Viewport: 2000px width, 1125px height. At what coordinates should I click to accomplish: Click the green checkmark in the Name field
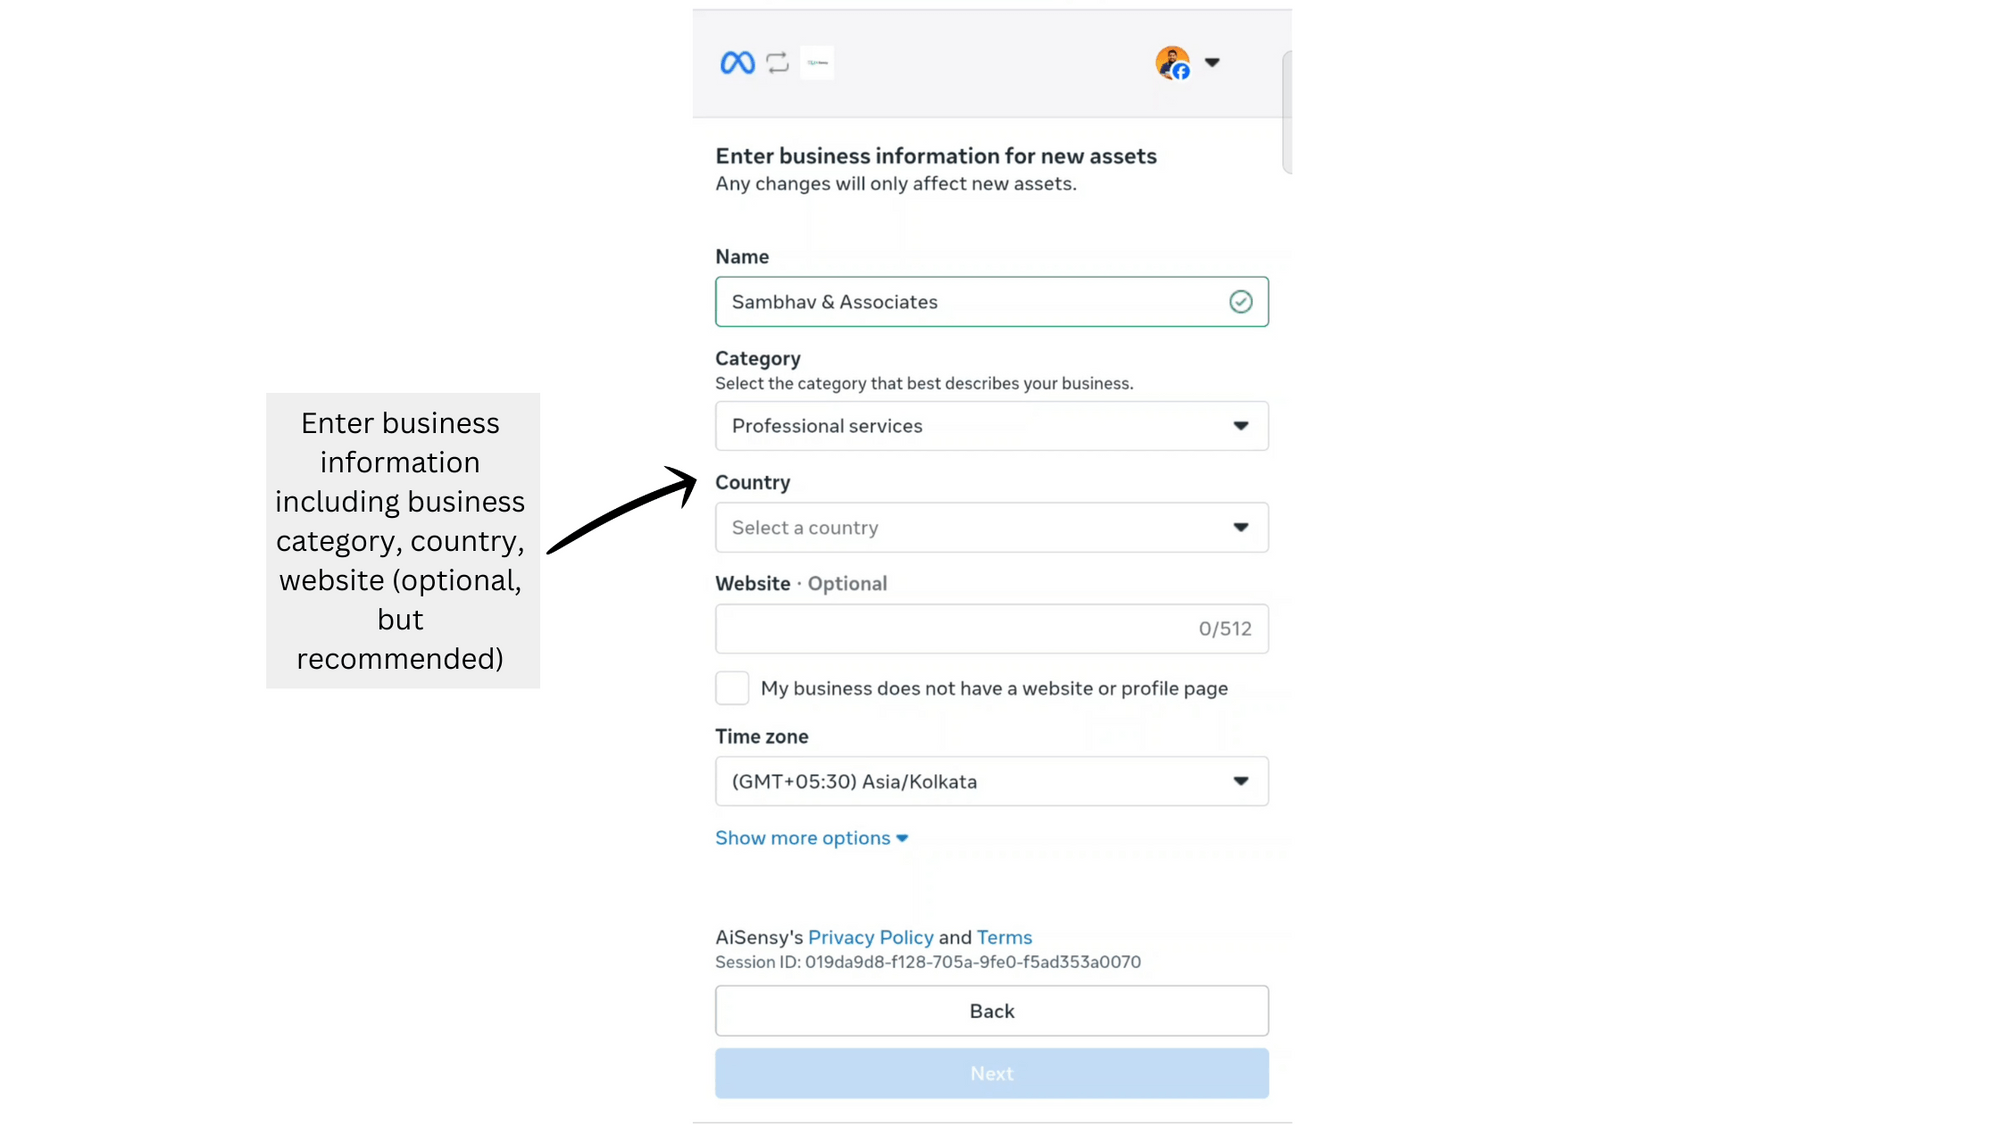coord(1240,301)
